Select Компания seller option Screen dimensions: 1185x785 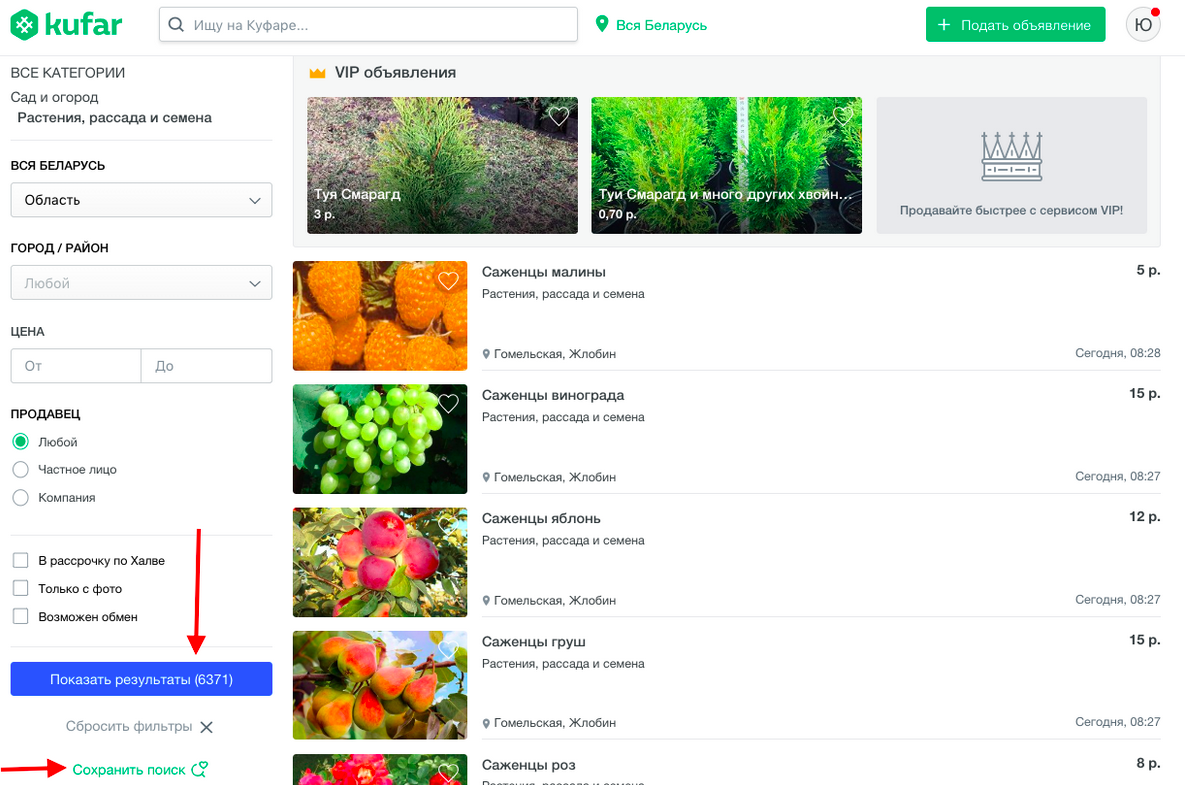(x=20, y=497)
